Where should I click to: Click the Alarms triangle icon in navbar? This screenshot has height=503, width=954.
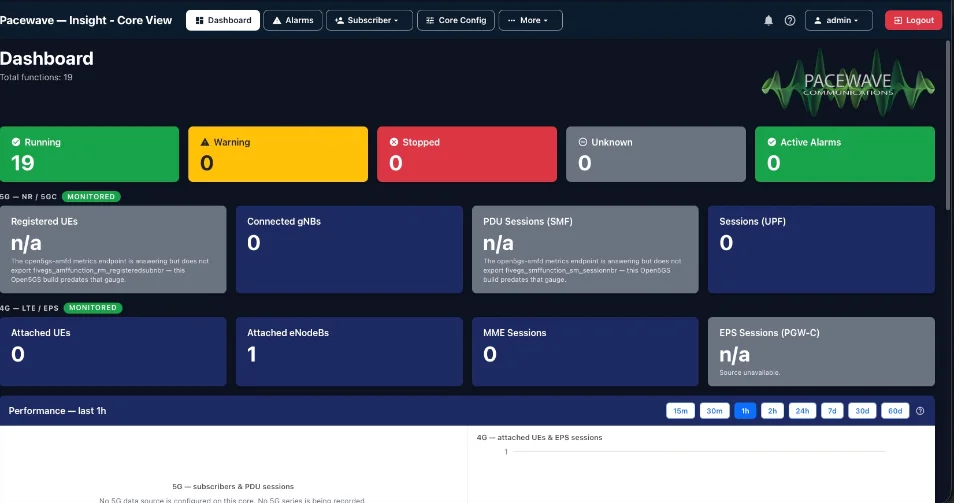[x=277, y=20]
